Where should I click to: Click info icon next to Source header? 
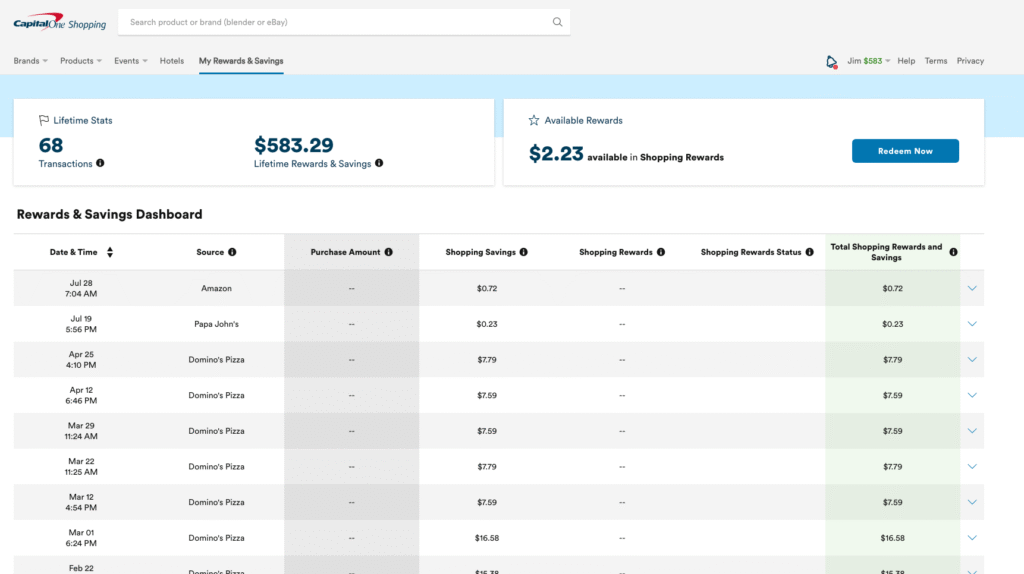232,253
